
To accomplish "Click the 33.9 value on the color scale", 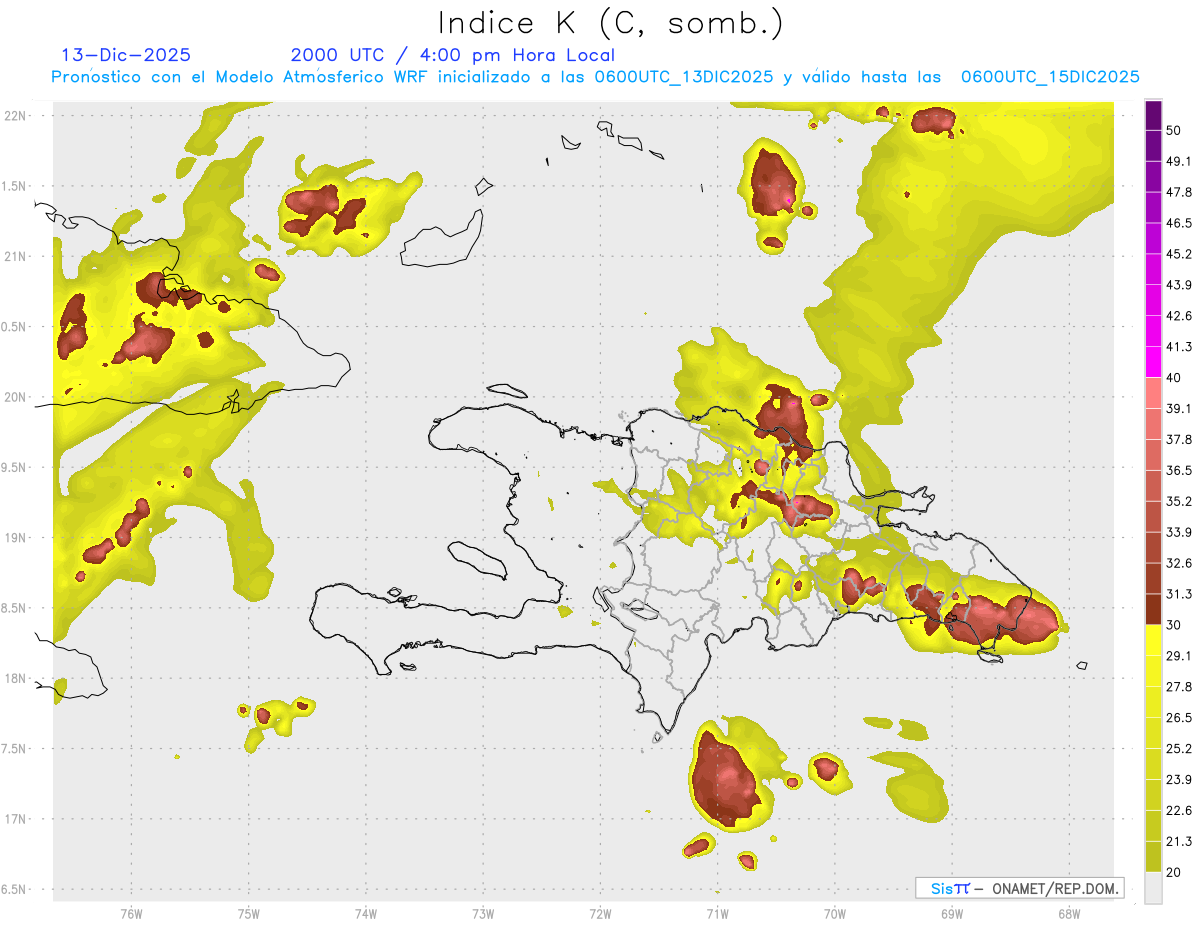I will [x=1179, y=532].
